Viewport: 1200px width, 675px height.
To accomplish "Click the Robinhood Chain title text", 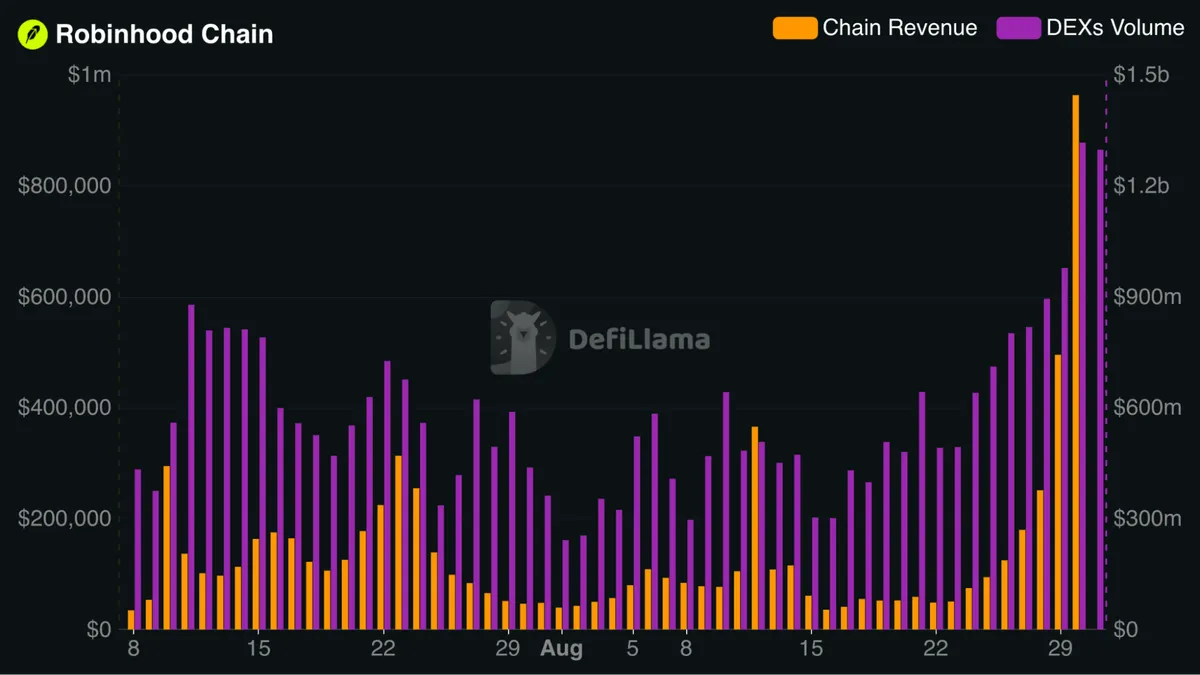I will click(x=164, y=34).
